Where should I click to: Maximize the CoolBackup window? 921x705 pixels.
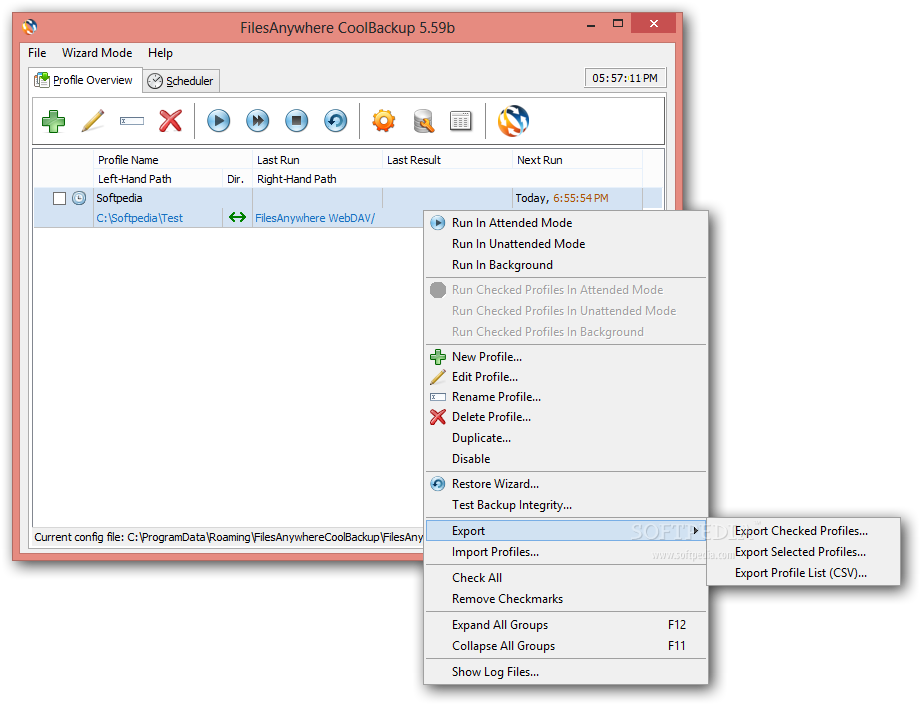(618, 24)
